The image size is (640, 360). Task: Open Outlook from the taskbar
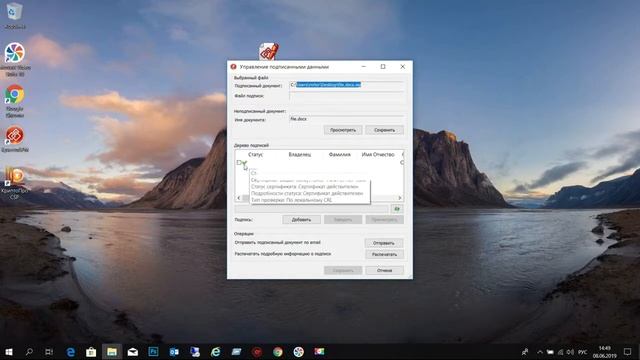pyautogui.click(x=174, y=352)
